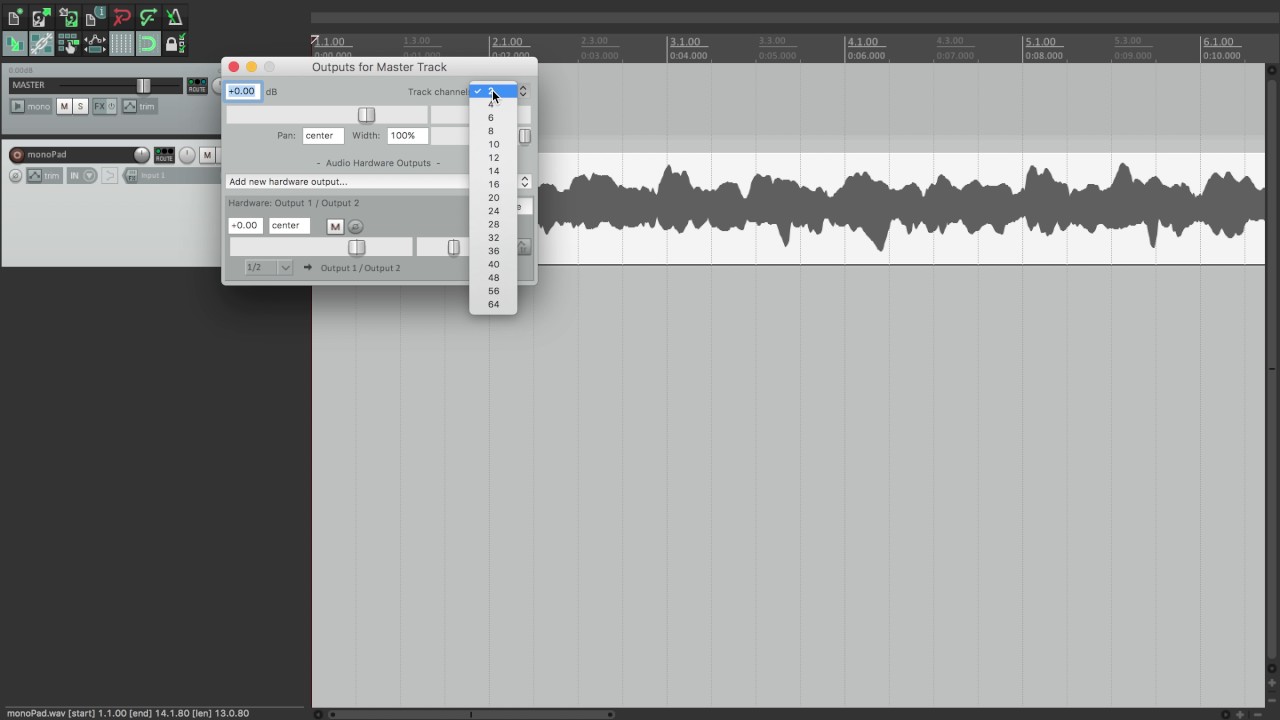The height and width of the screenshot is (720, 1280).
Task: Mute the hardware Output 1 / Output 2 send
Action: [x=335, y=226]
